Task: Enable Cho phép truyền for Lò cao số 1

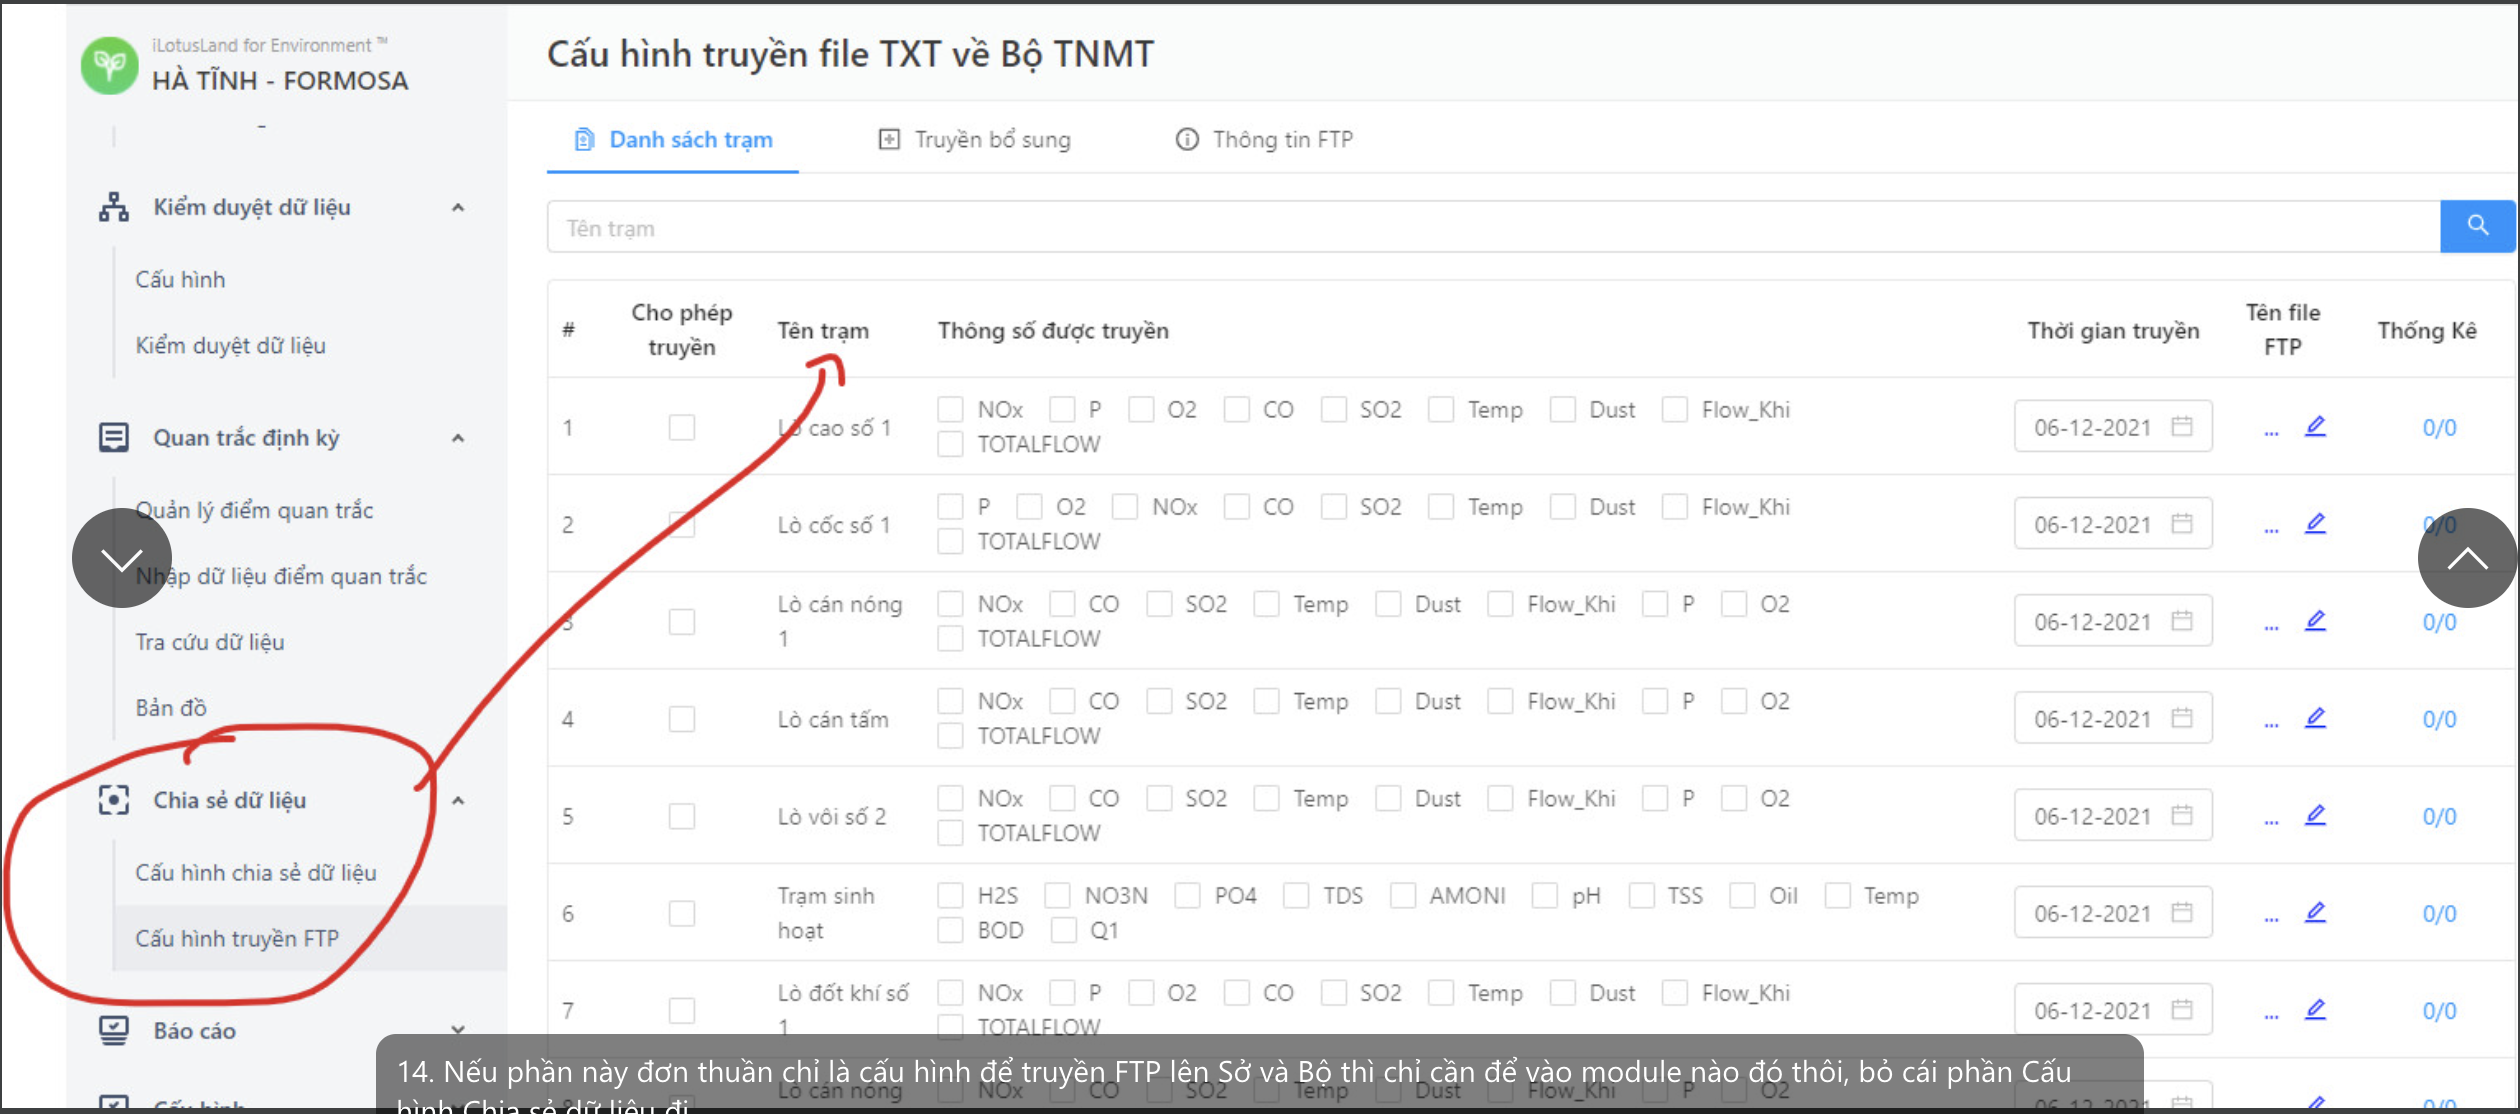Action: point(682,427)
